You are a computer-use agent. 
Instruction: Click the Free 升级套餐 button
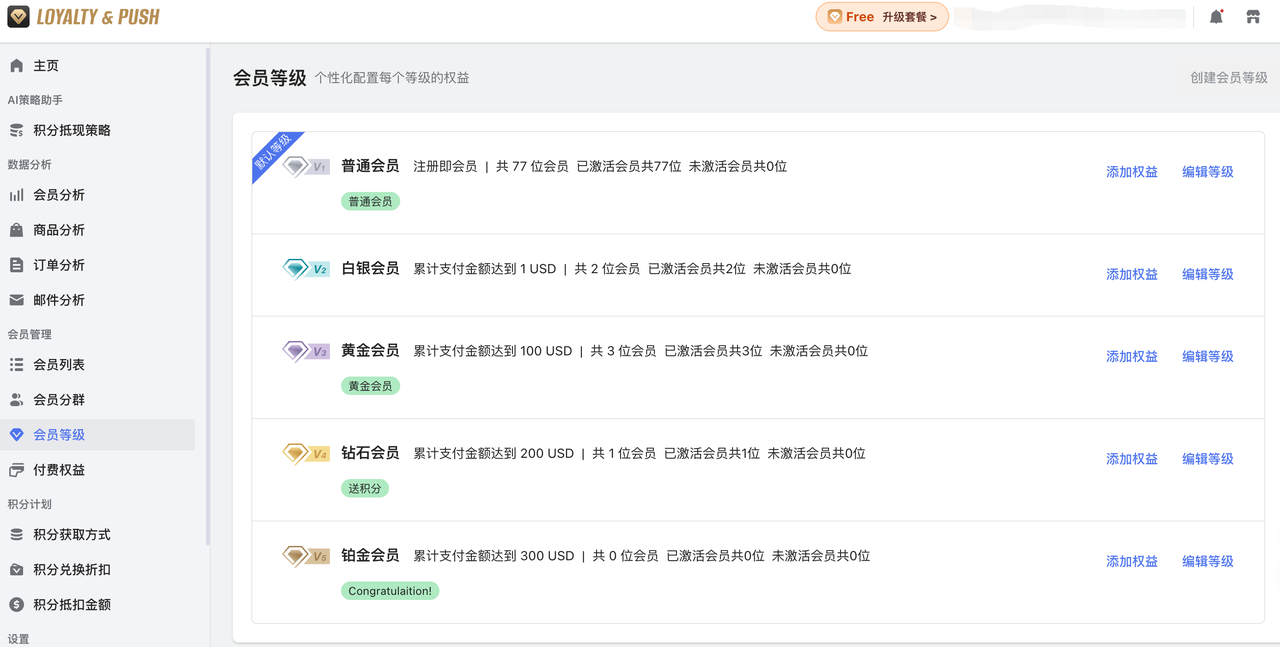pos(881,17)
